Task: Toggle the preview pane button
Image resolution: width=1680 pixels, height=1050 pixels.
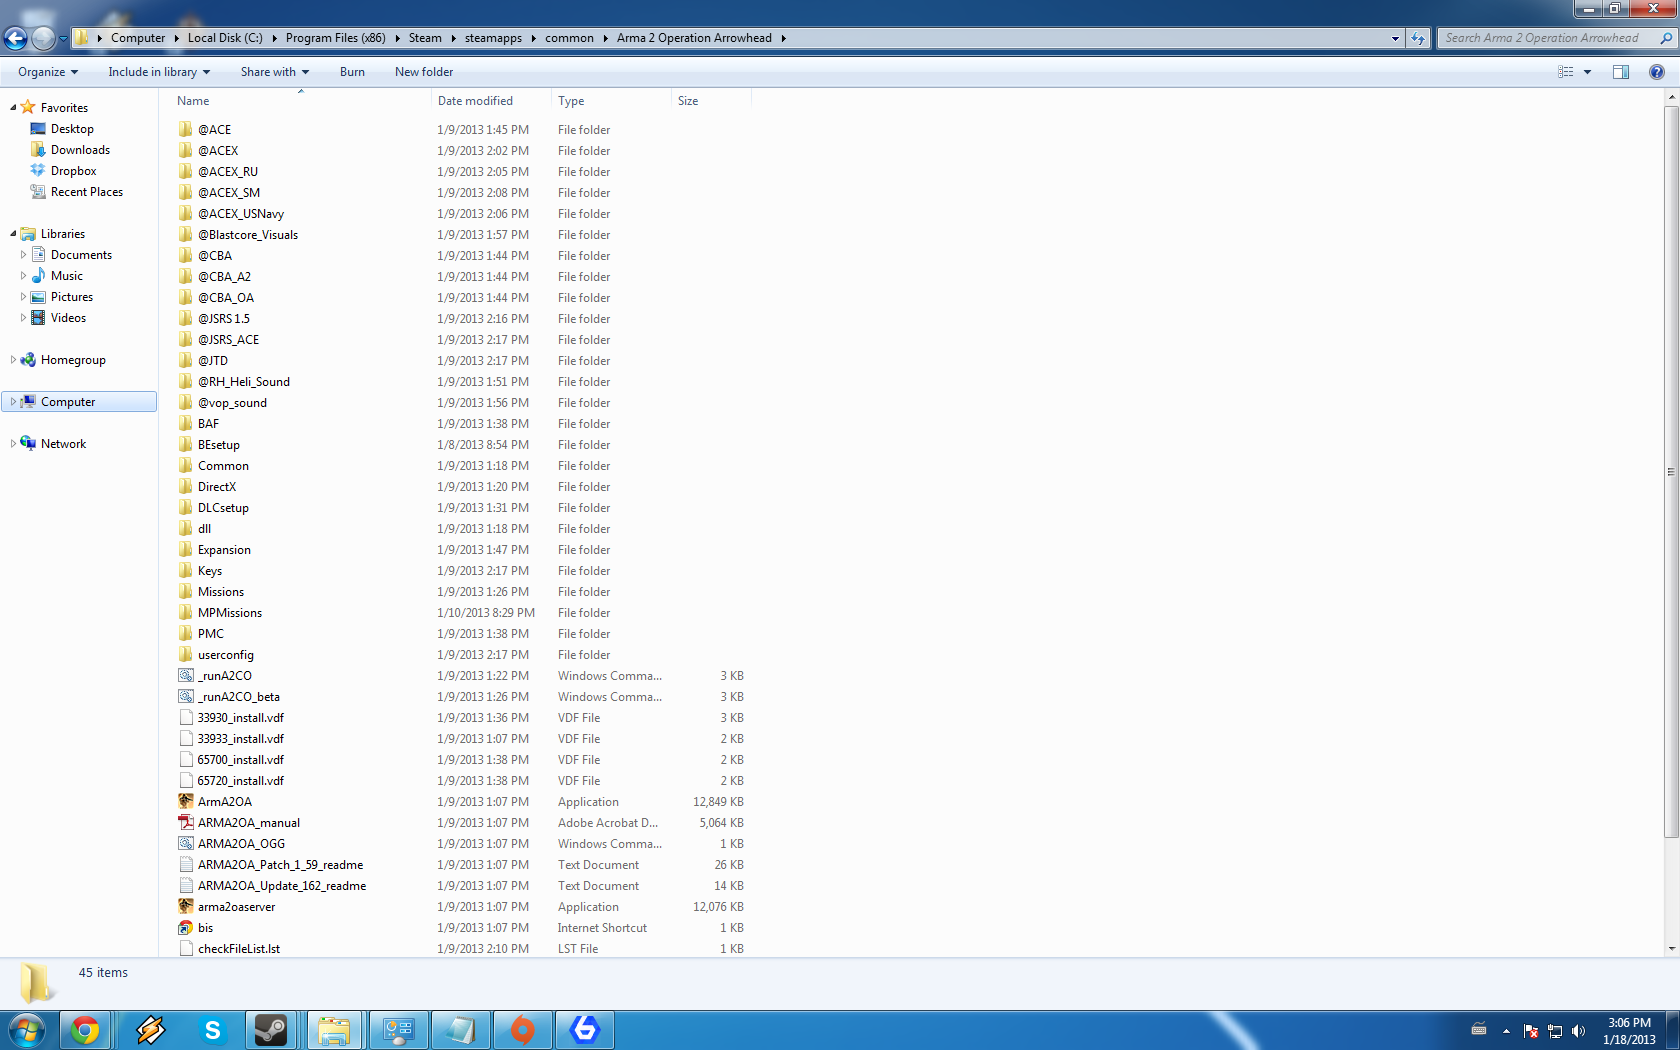Action: coord(1621,72)
